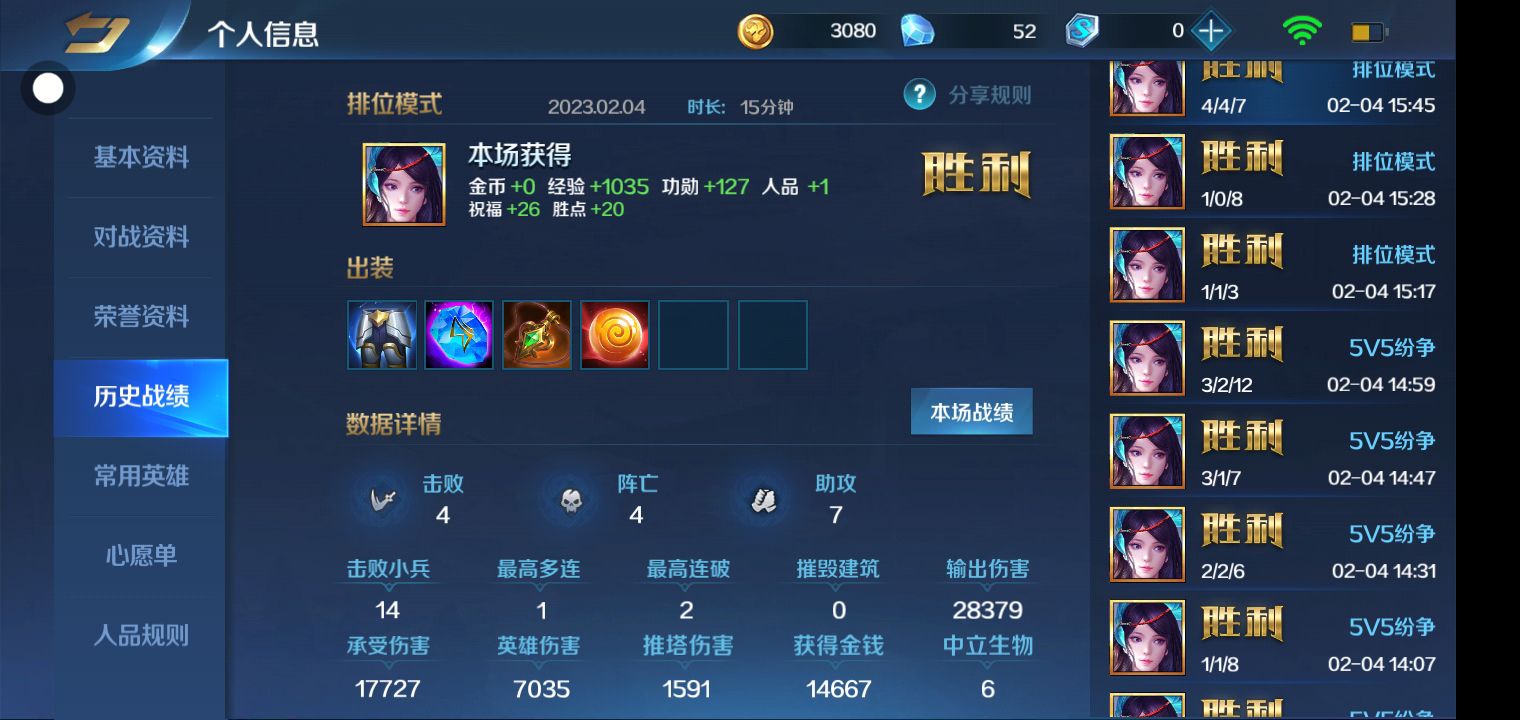Tap the armored boots equipment icon
Screen dimensions: 1520x720
point(382,335)
